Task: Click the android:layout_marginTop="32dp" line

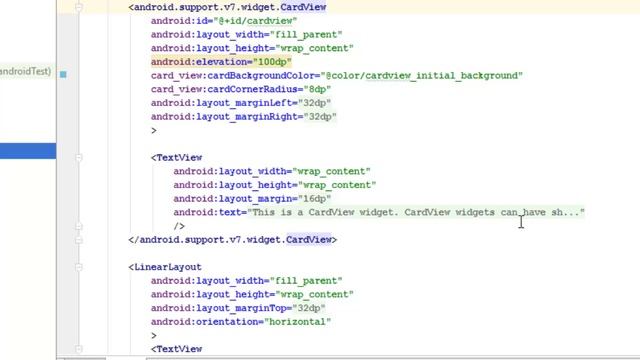Action: [x=238, y=308]
